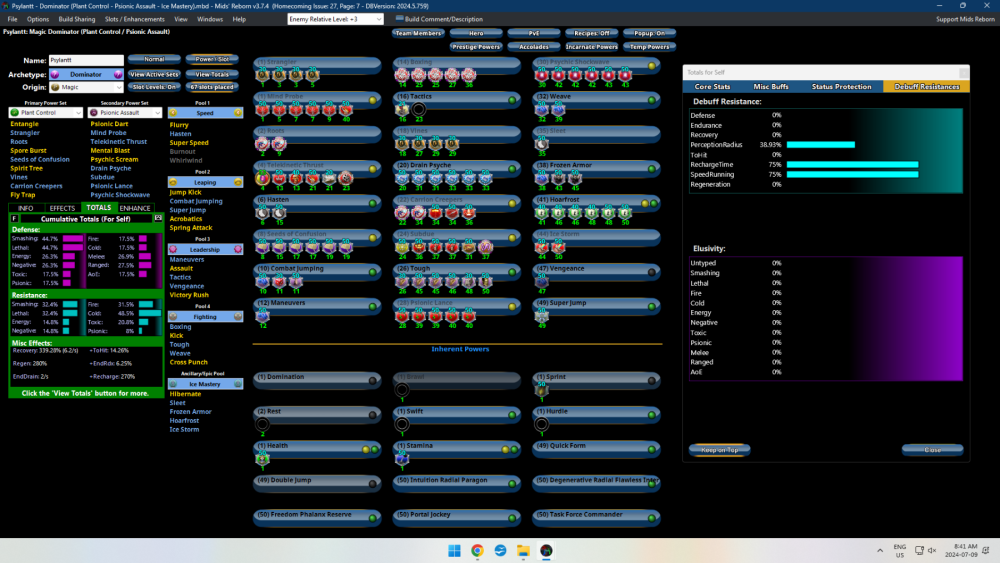Click the first enhancement slot under Telekinetic Thrust

(x=263, y=178)
